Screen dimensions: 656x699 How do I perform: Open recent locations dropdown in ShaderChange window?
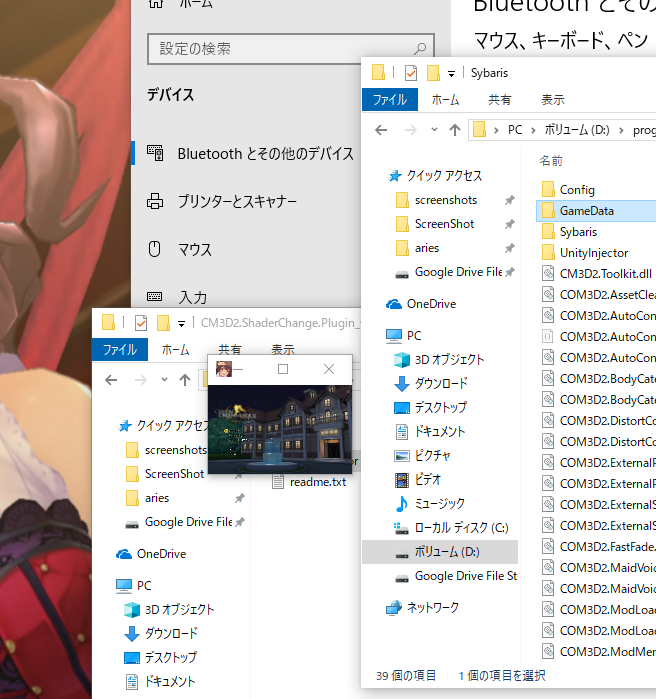click(164, 380)
